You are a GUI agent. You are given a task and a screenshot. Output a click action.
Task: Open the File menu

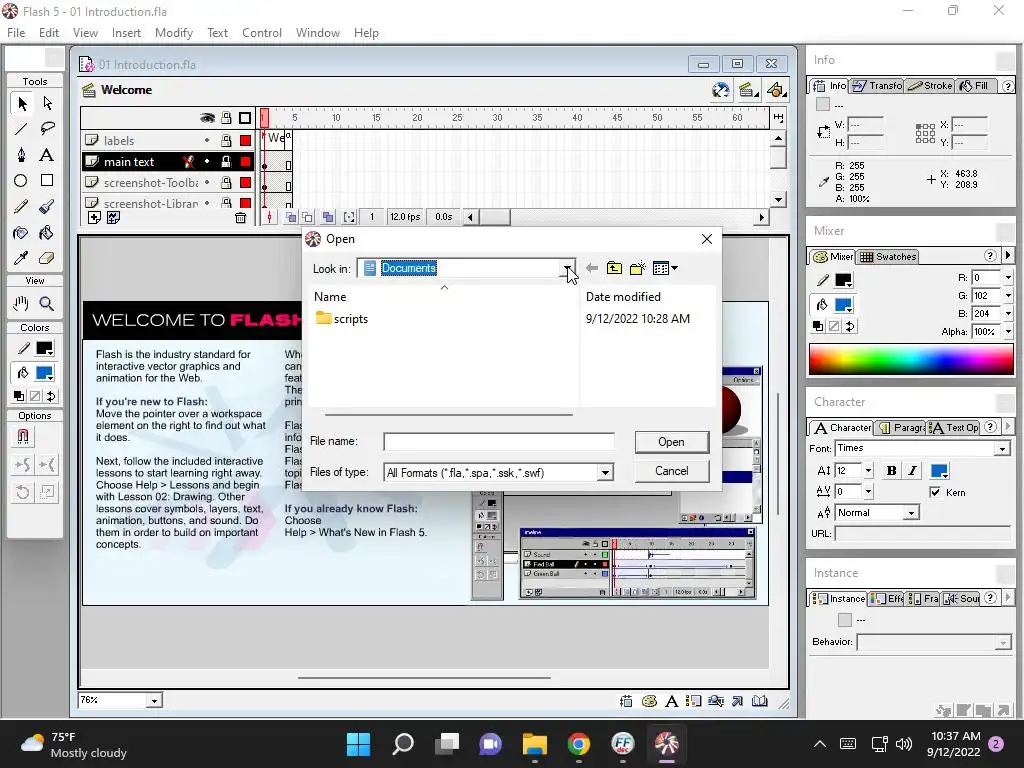16,33
